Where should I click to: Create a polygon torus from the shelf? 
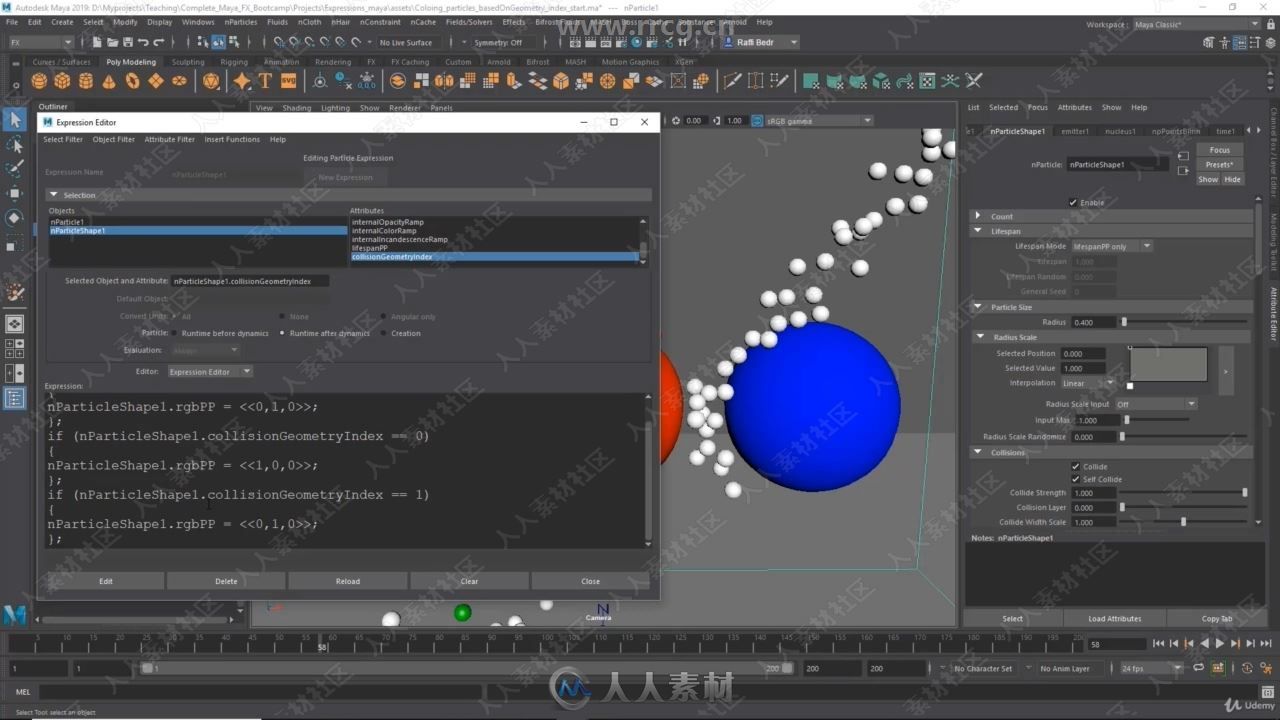coord(132,81)
